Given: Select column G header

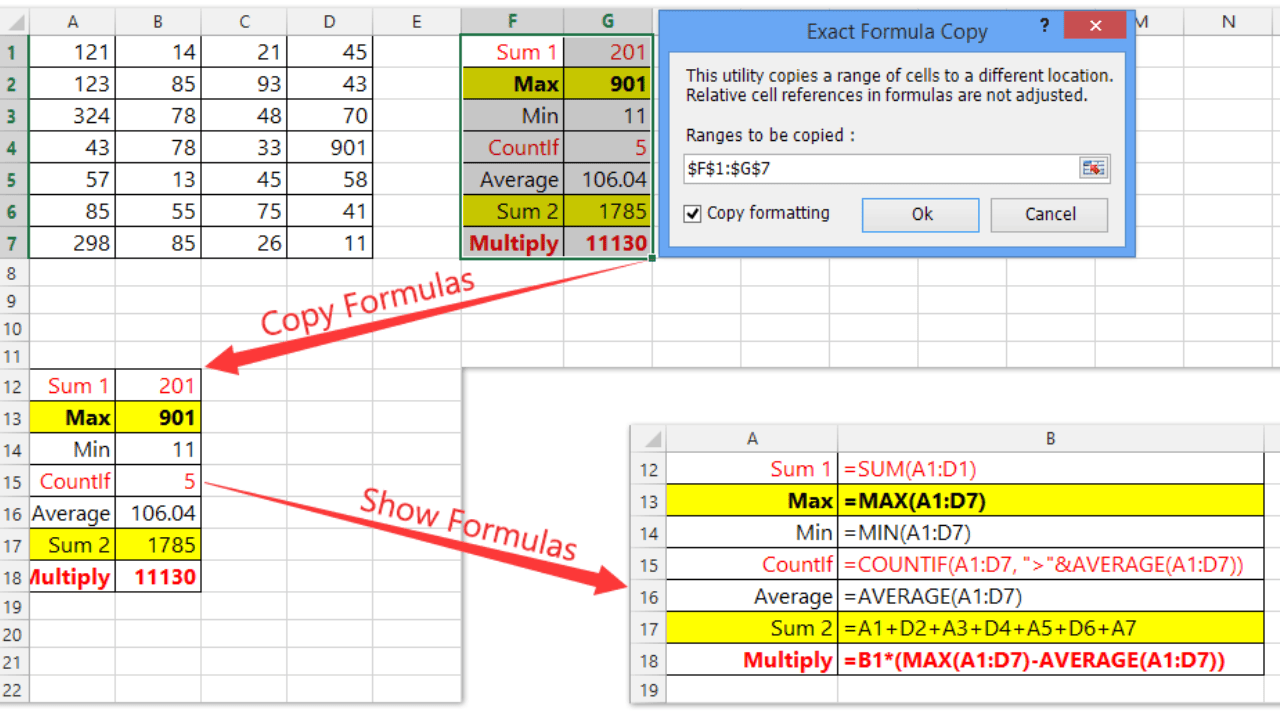Looking at the screenshot, I should point(607,21).
